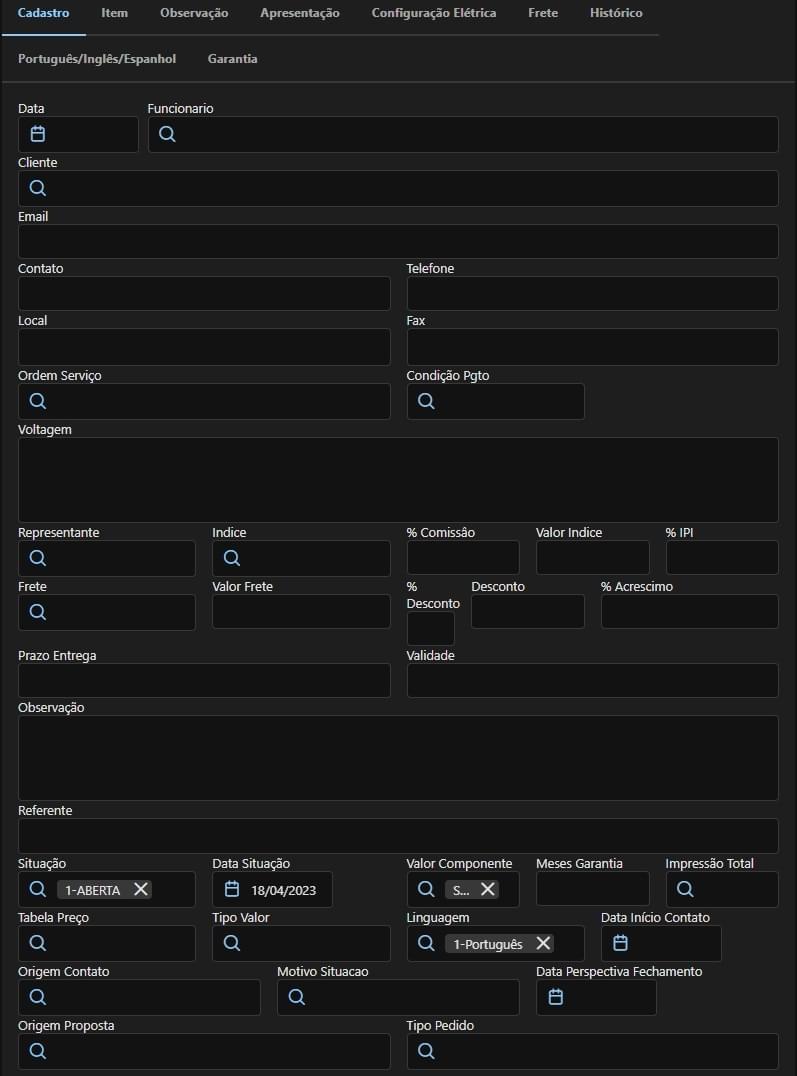Click into the Email input field
Image resolution: width=797 pixels, height=1076 pixels.
(x=398, y=241)
